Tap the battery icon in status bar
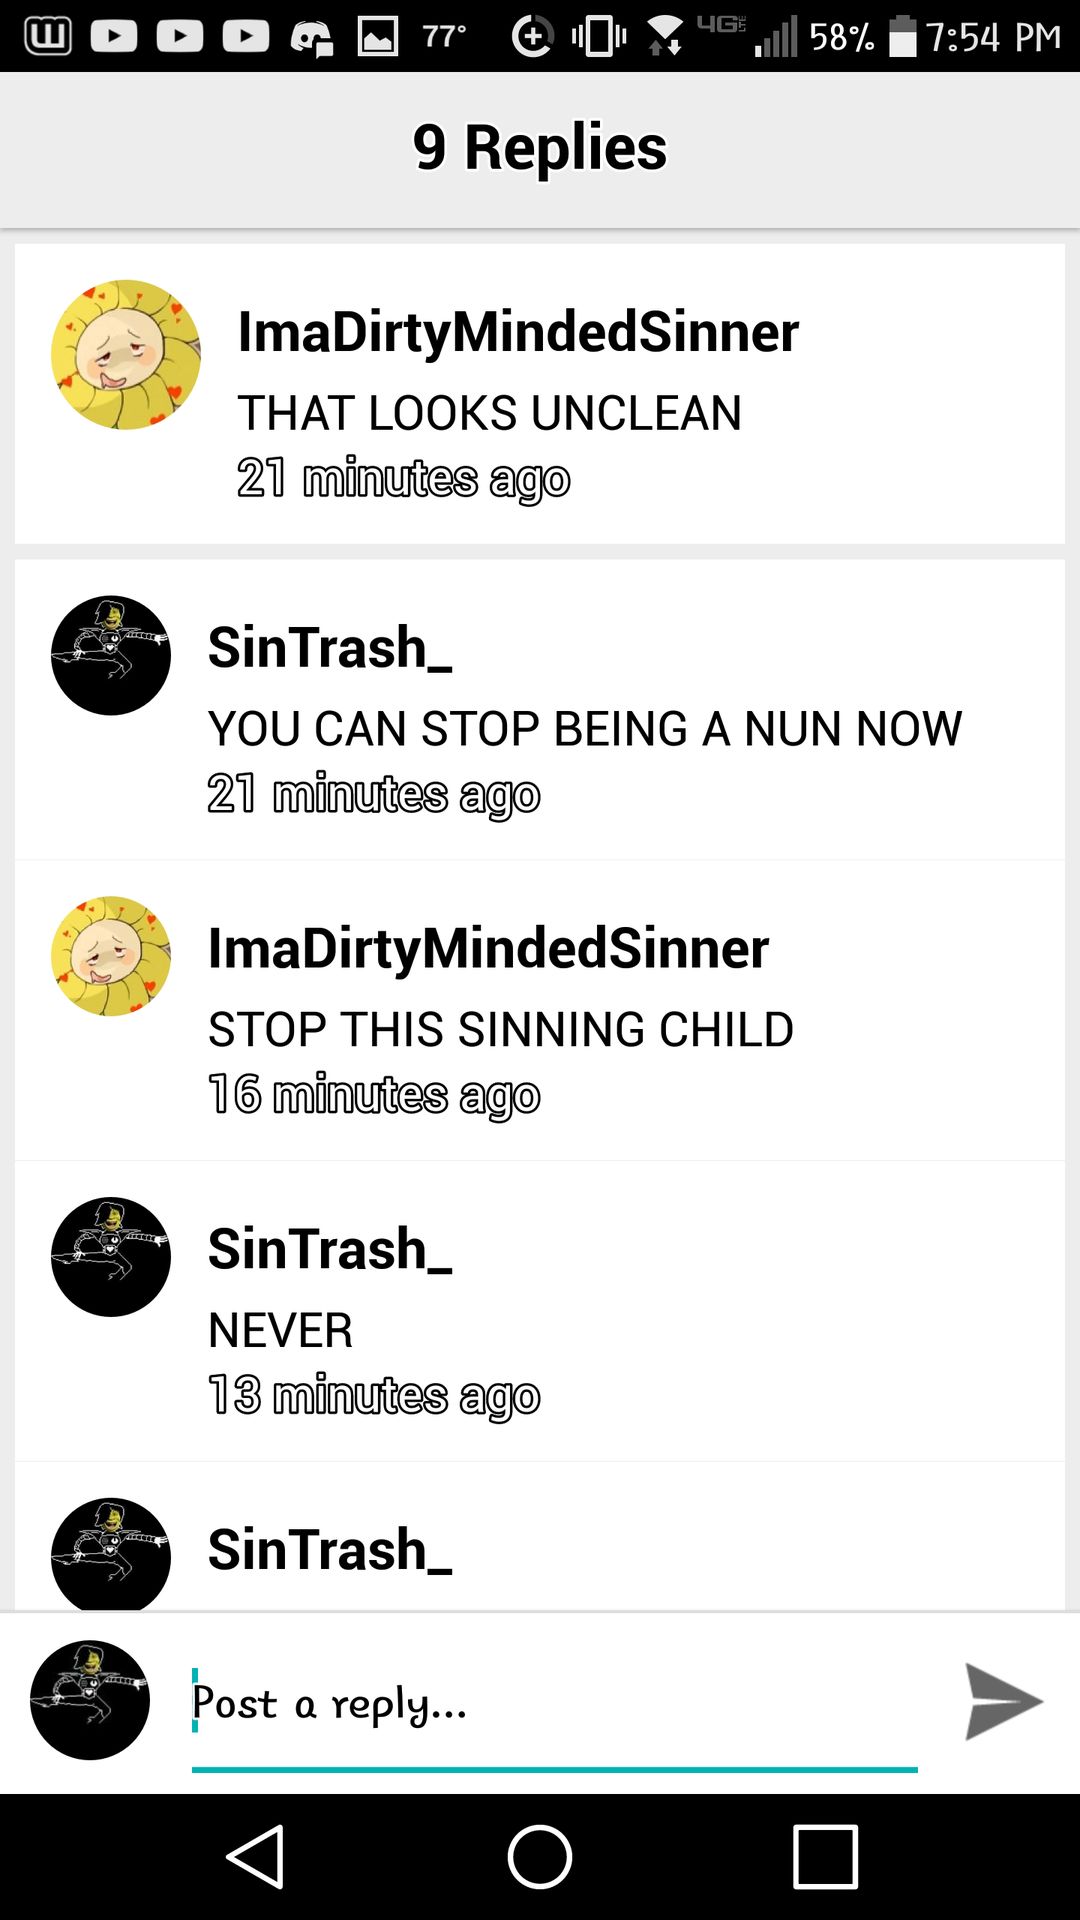The height and width of the screenshot is (1920, 1080). [903, 37]
